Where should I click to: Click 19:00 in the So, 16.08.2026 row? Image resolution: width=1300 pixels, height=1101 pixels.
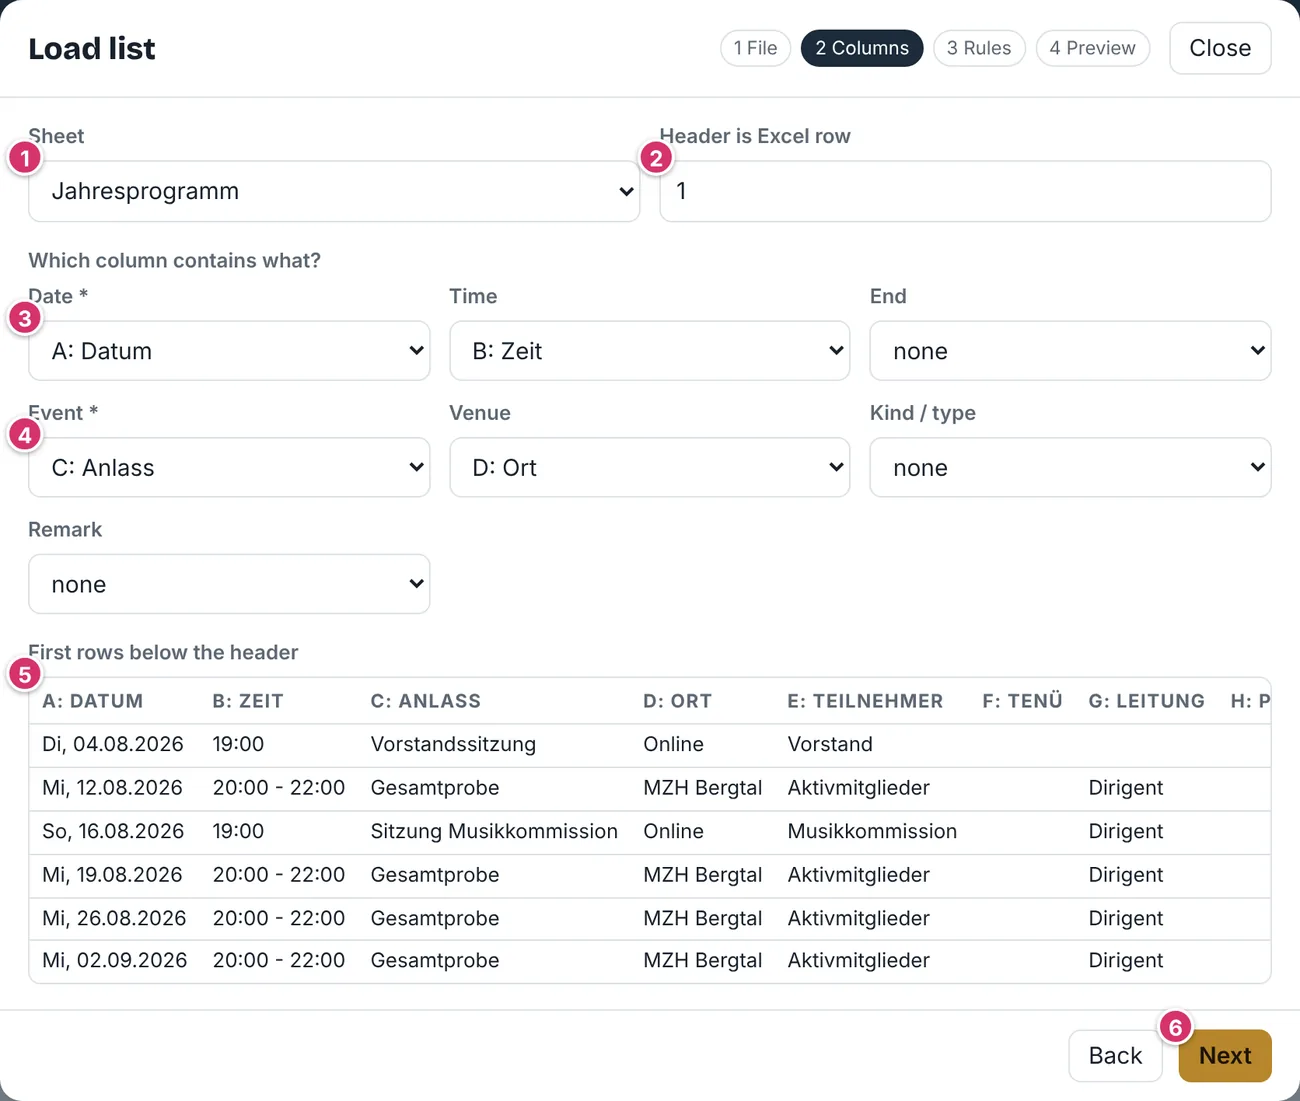pos(238,831)
